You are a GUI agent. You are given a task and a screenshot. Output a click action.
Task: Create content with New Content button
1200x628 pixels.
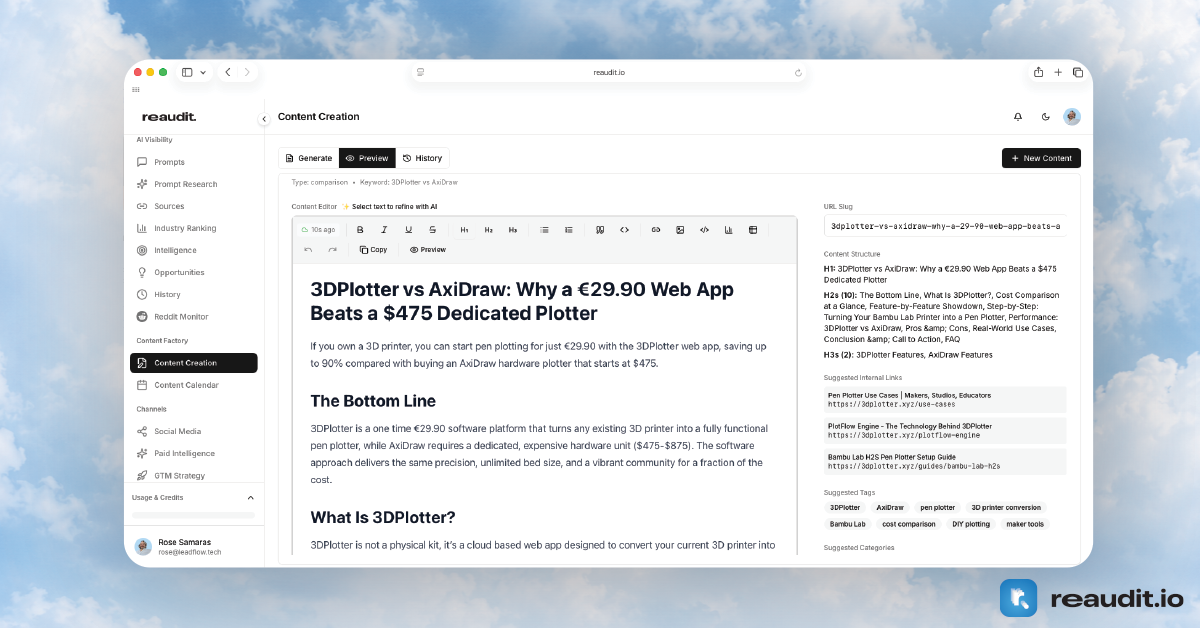(1041, 158)
